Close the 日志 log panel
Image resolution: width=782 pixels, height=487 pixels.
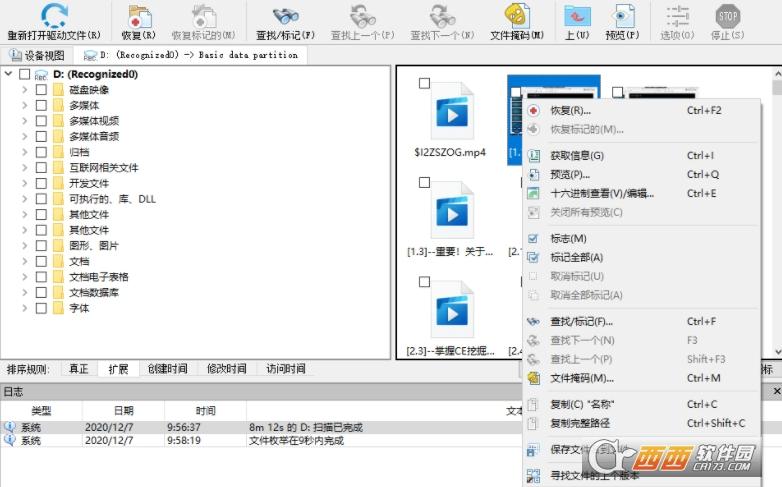777,391
